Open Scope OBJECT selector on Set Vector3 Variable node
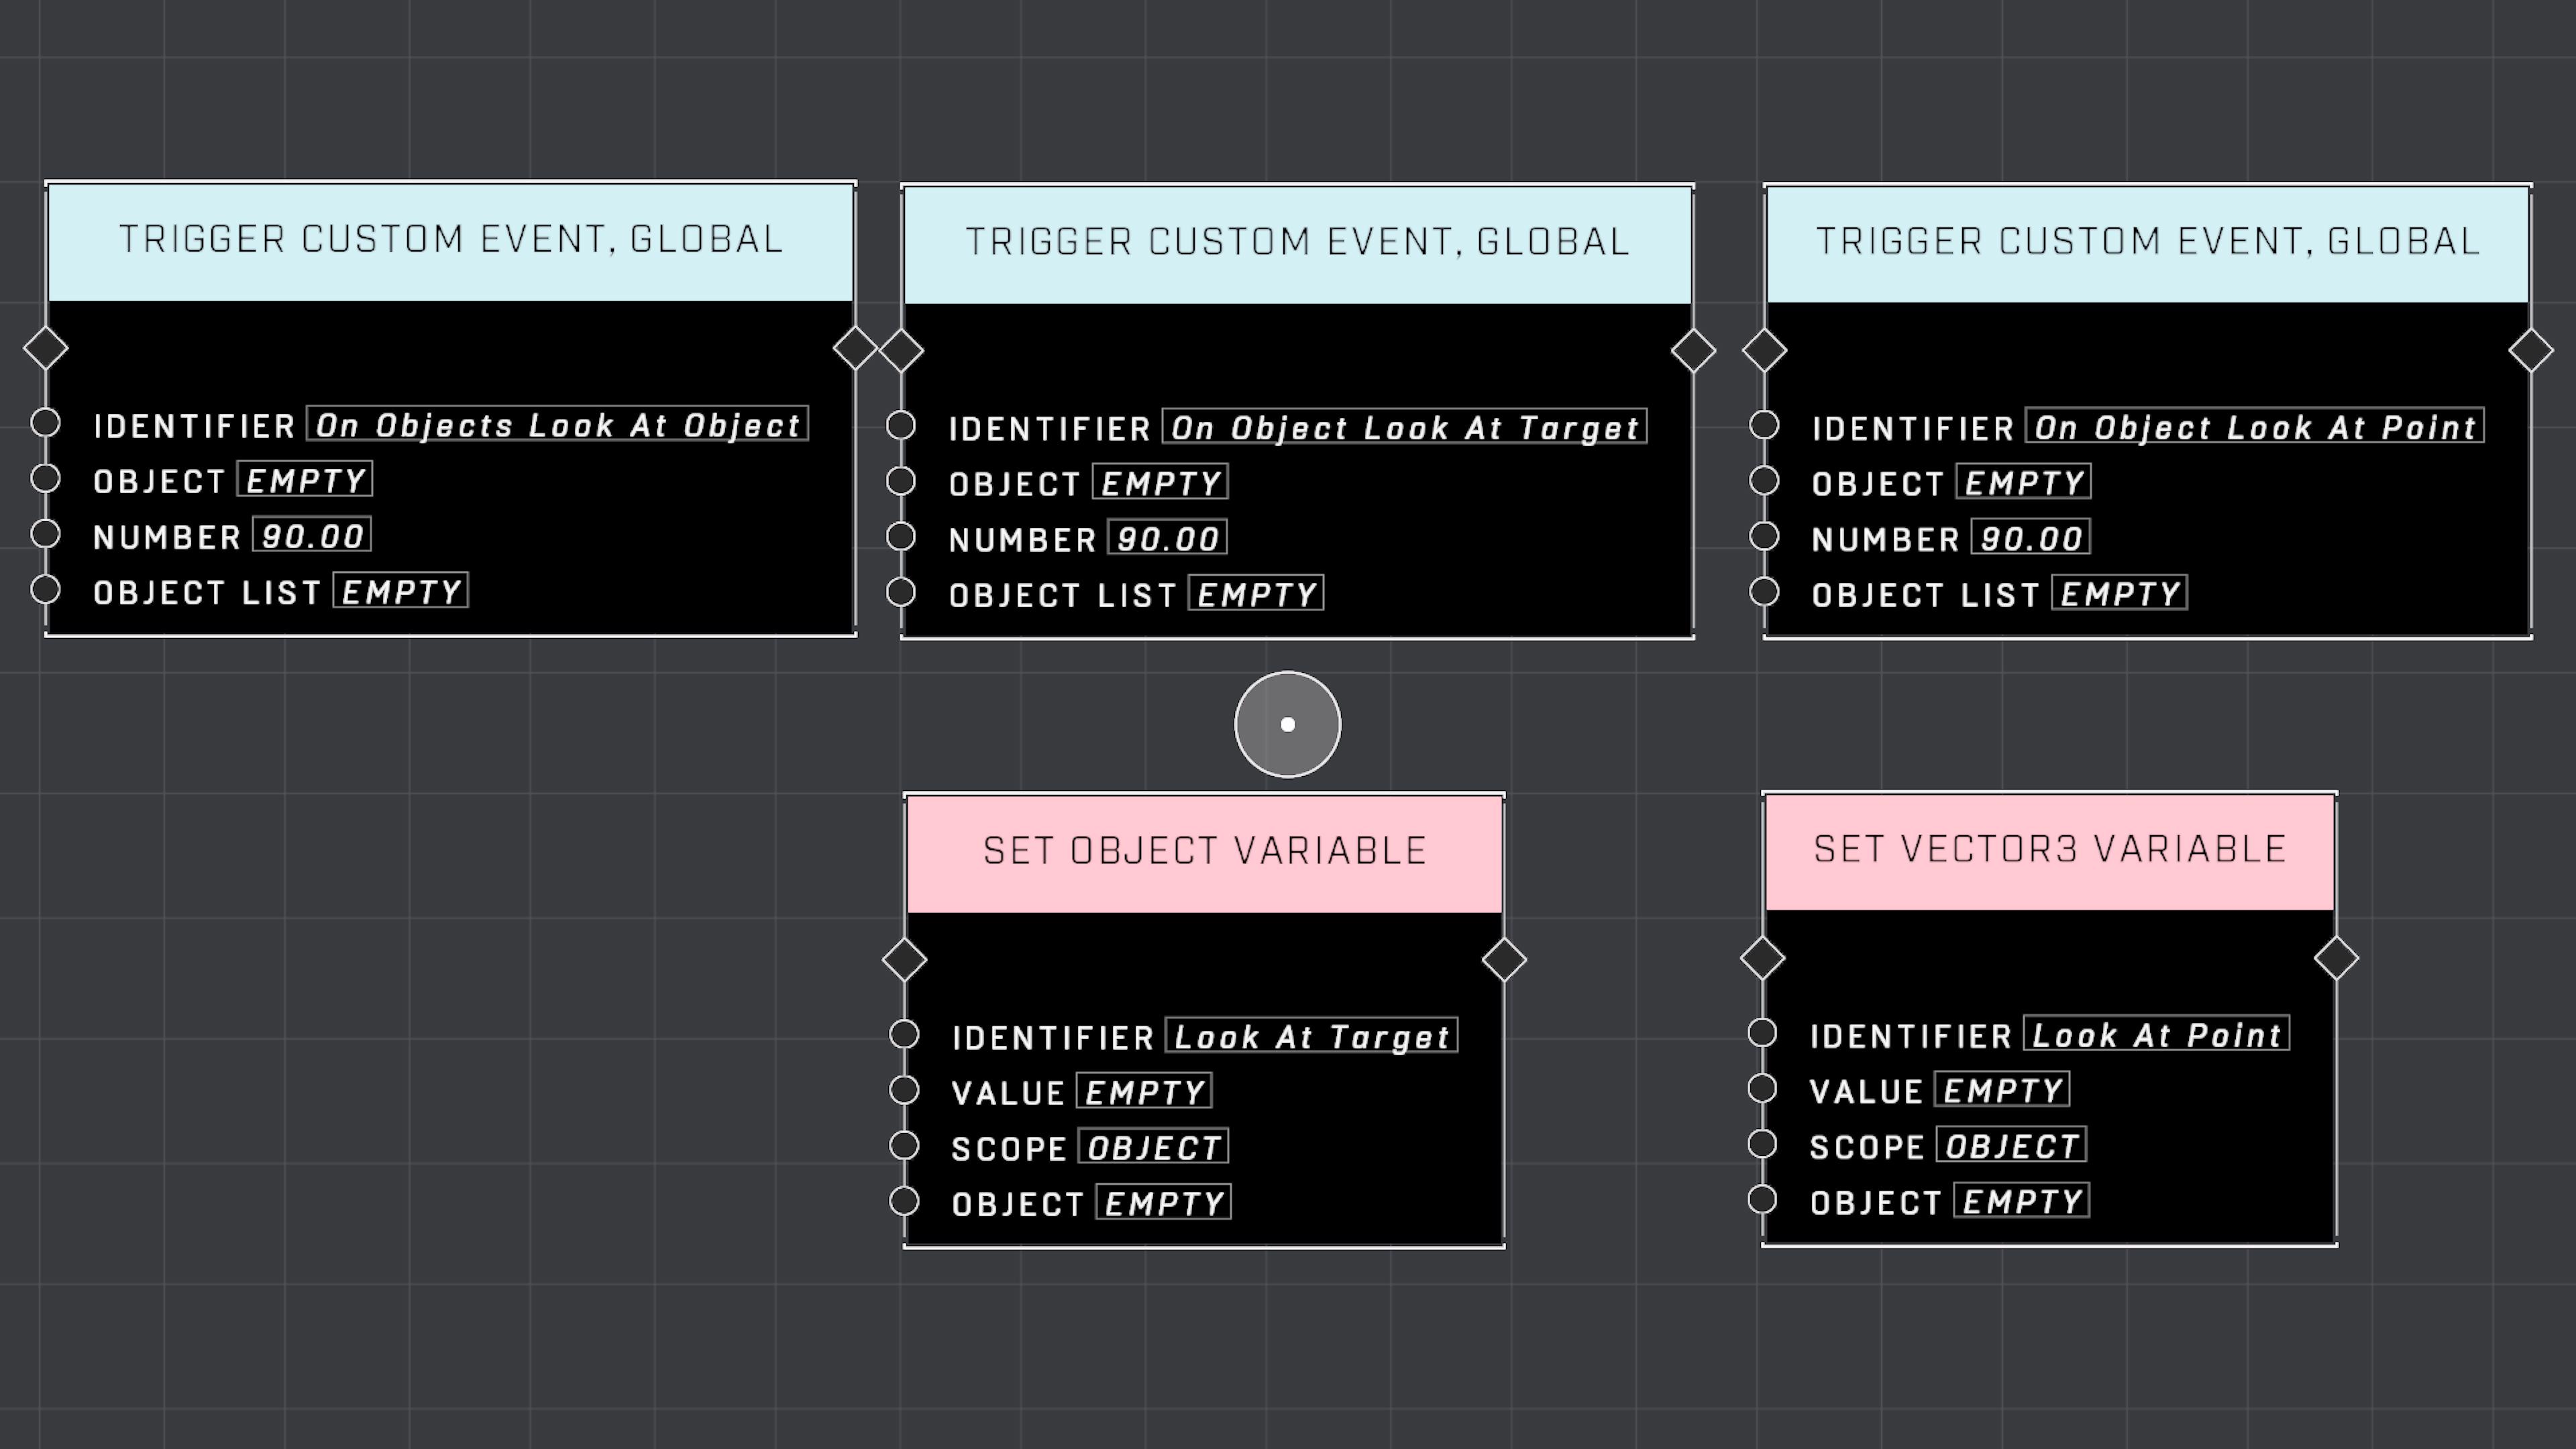2576x1449 pixels. (x=2012, y=1145)
